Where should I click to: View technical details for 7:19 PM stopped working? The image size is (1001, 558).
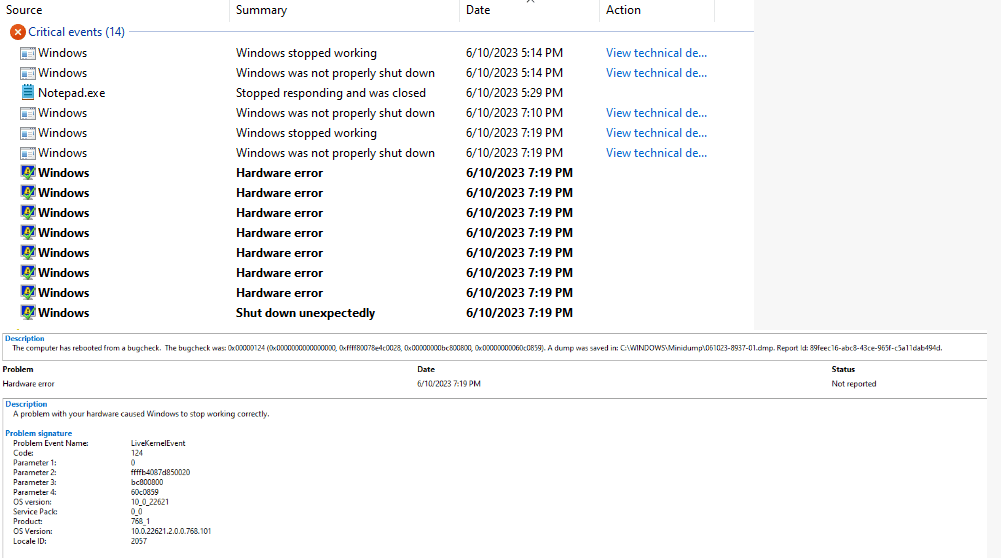coord(656,133)
